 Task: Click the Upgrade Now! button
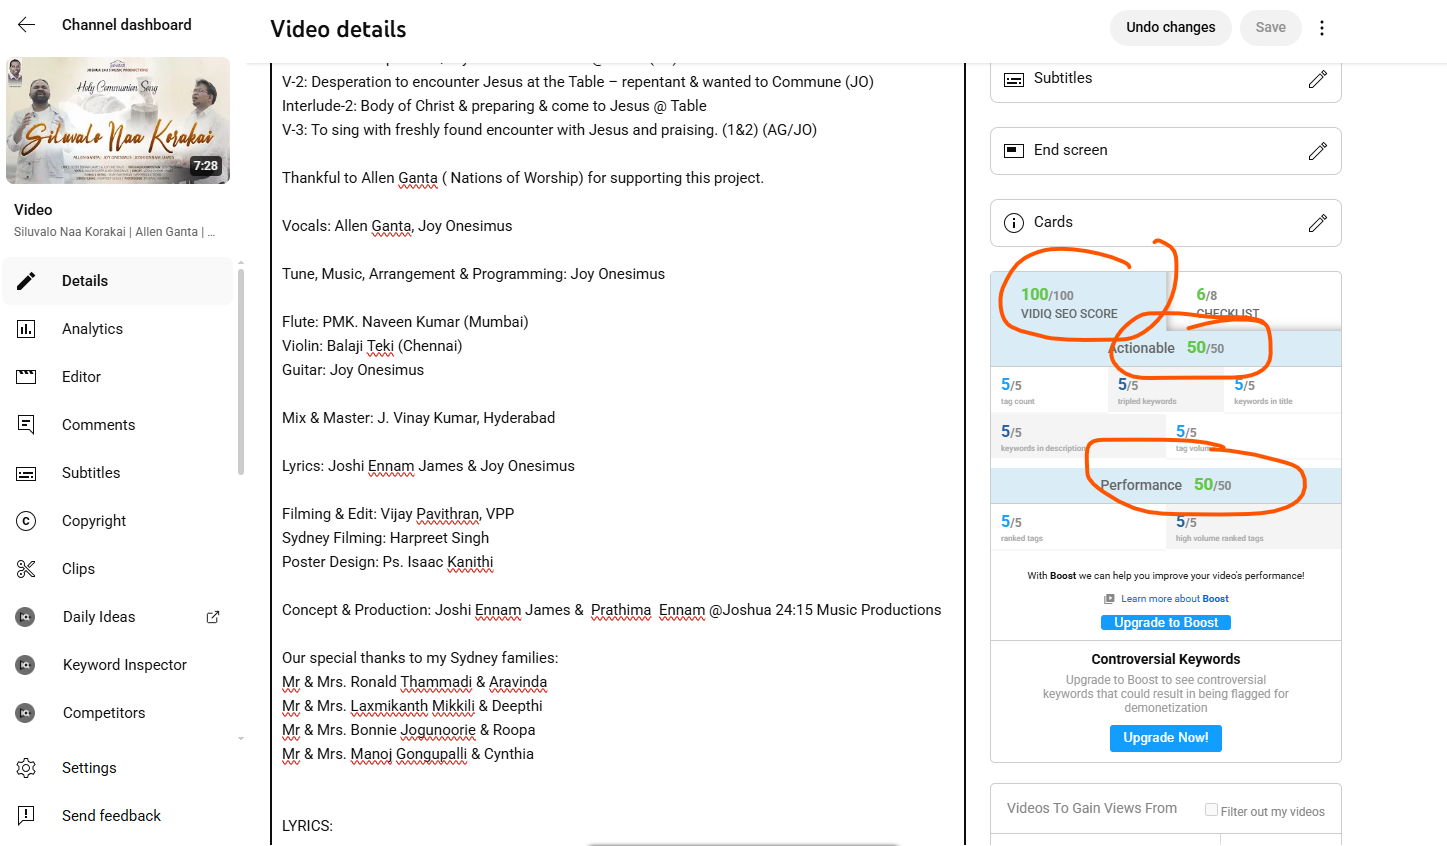point(1165,738)
